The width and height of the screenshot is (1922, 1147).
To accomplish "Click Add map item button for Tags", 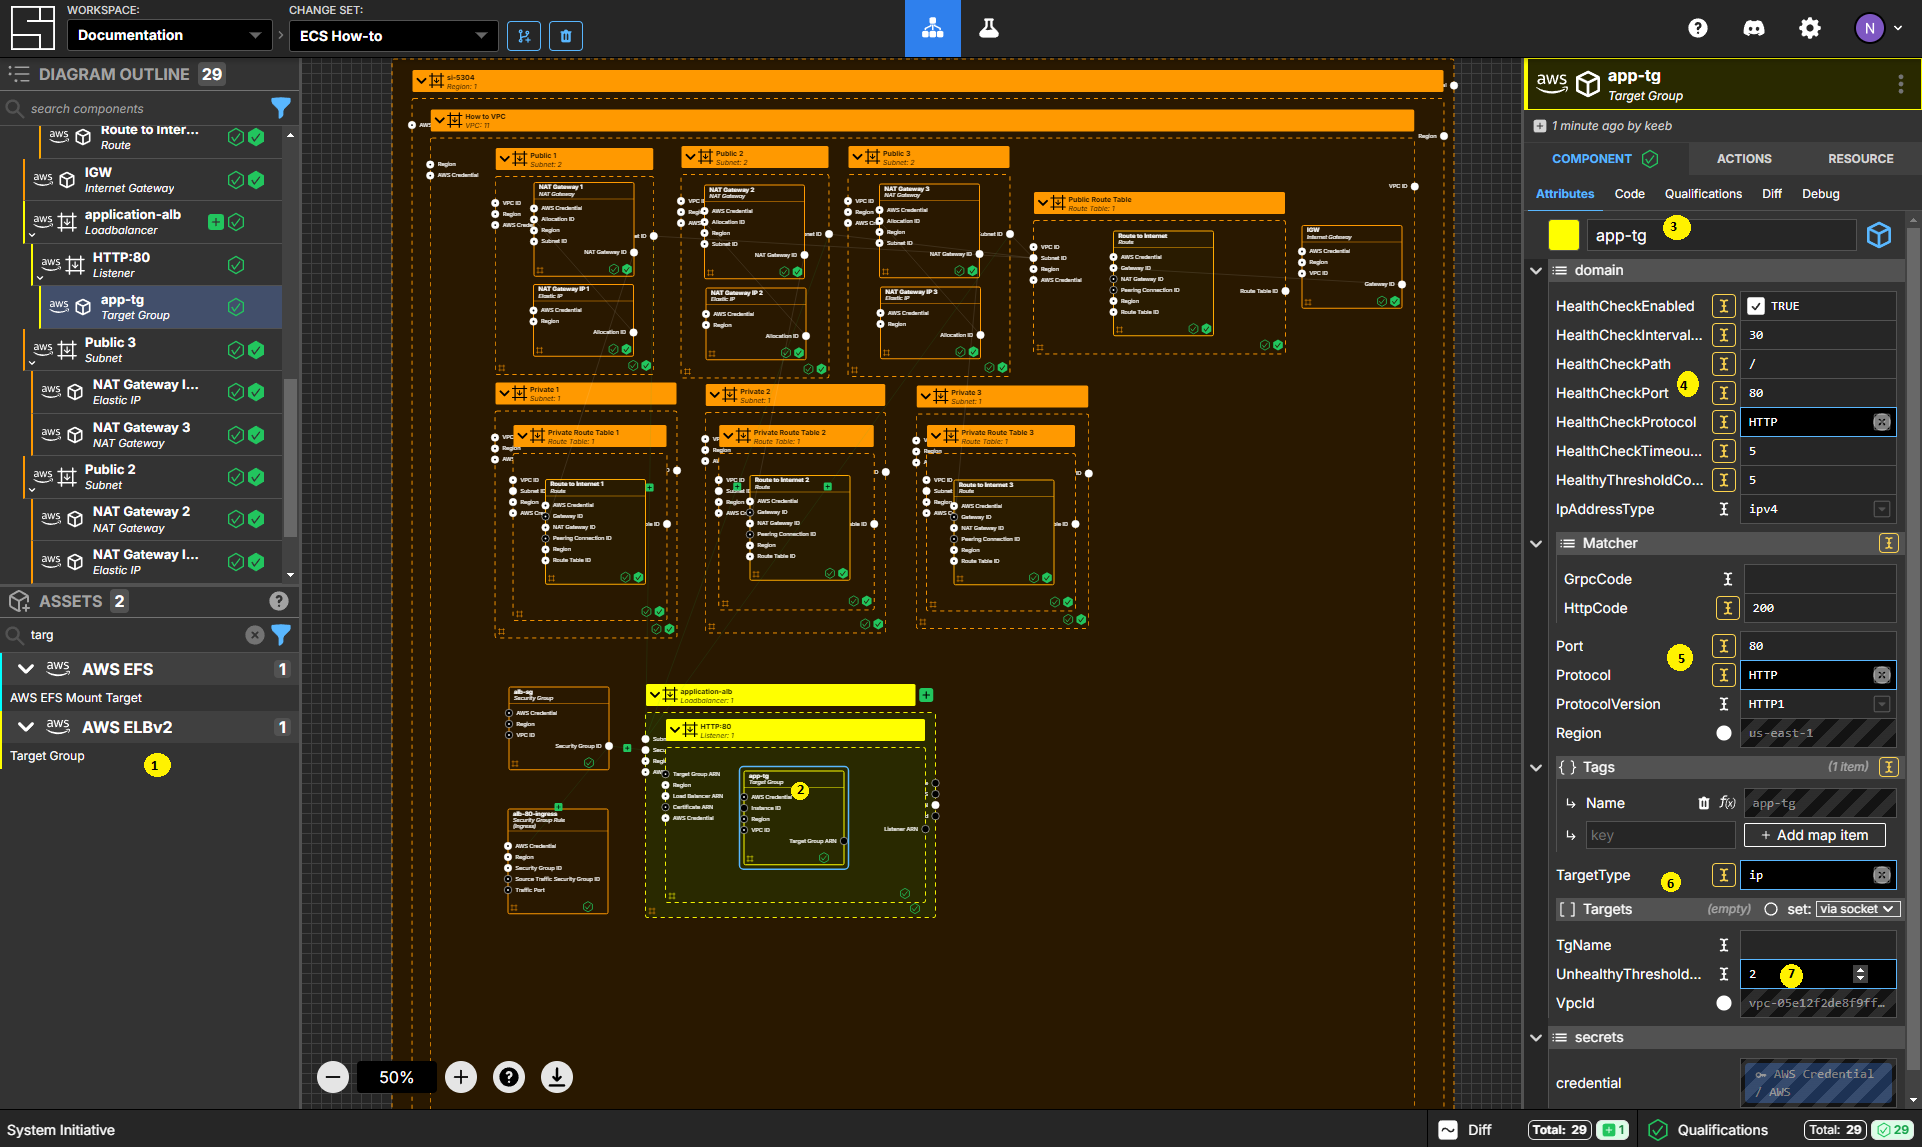I will [x=1822, y=834].
